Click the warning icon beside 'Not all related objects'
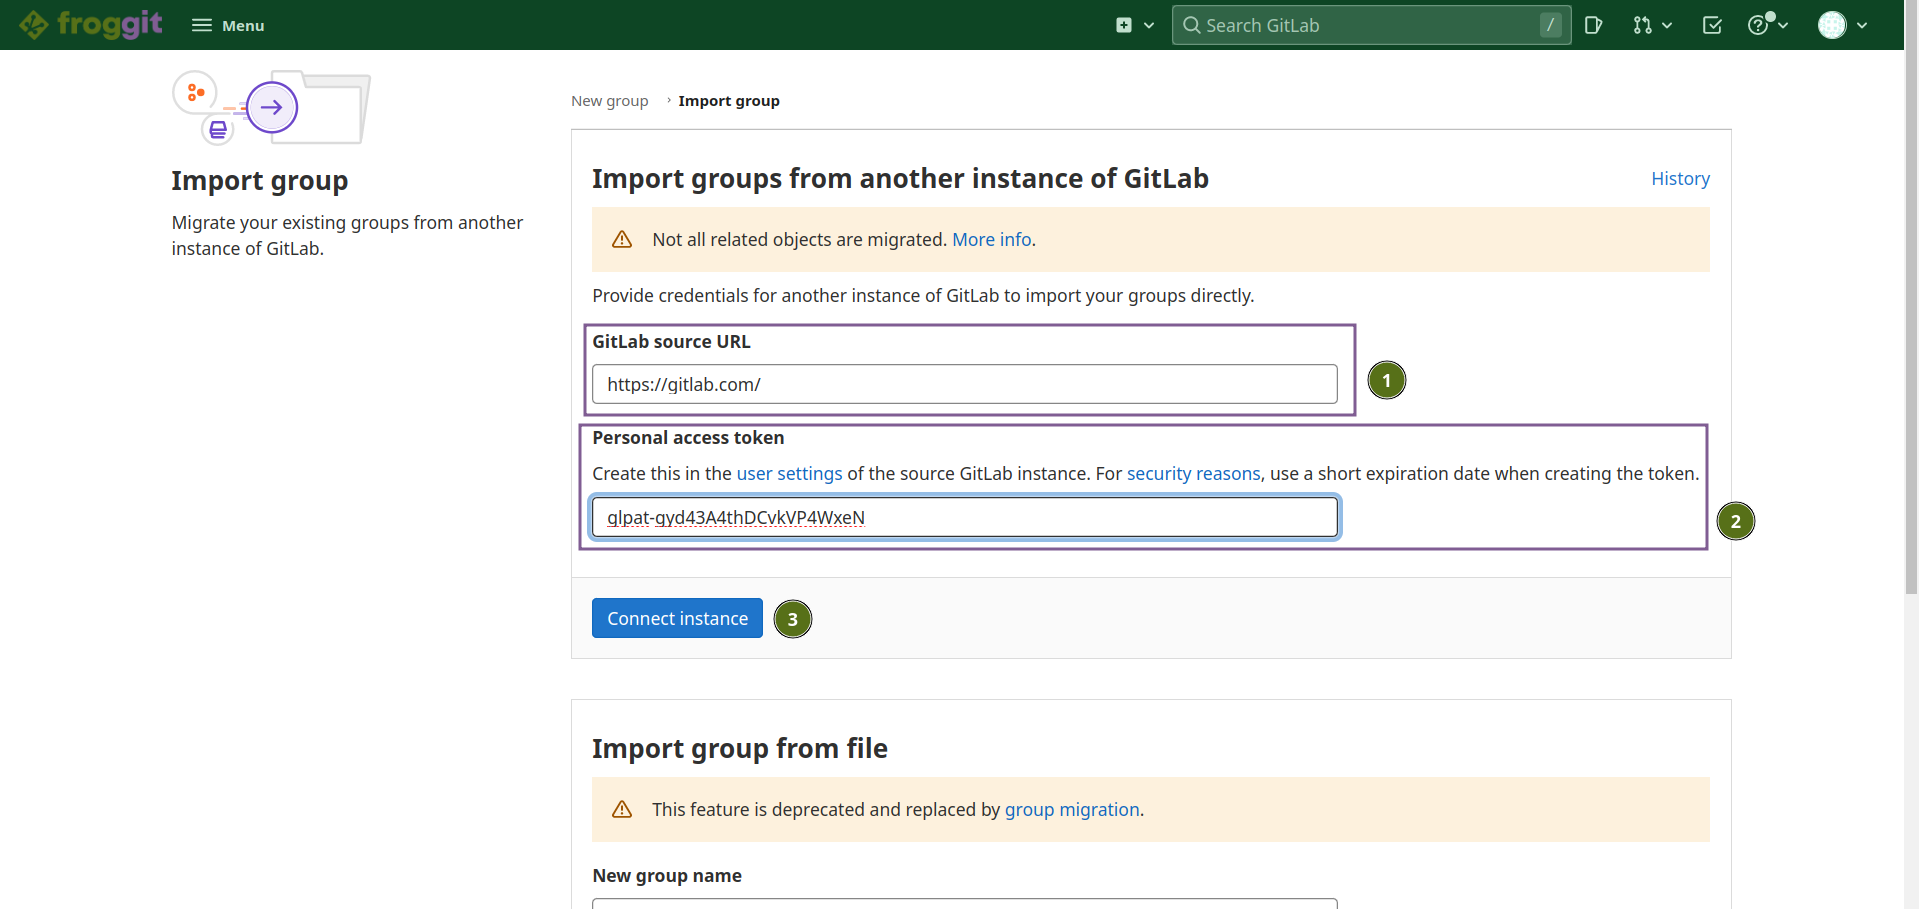This screenshot has height=909, width=1927. [x=622, y=240]
